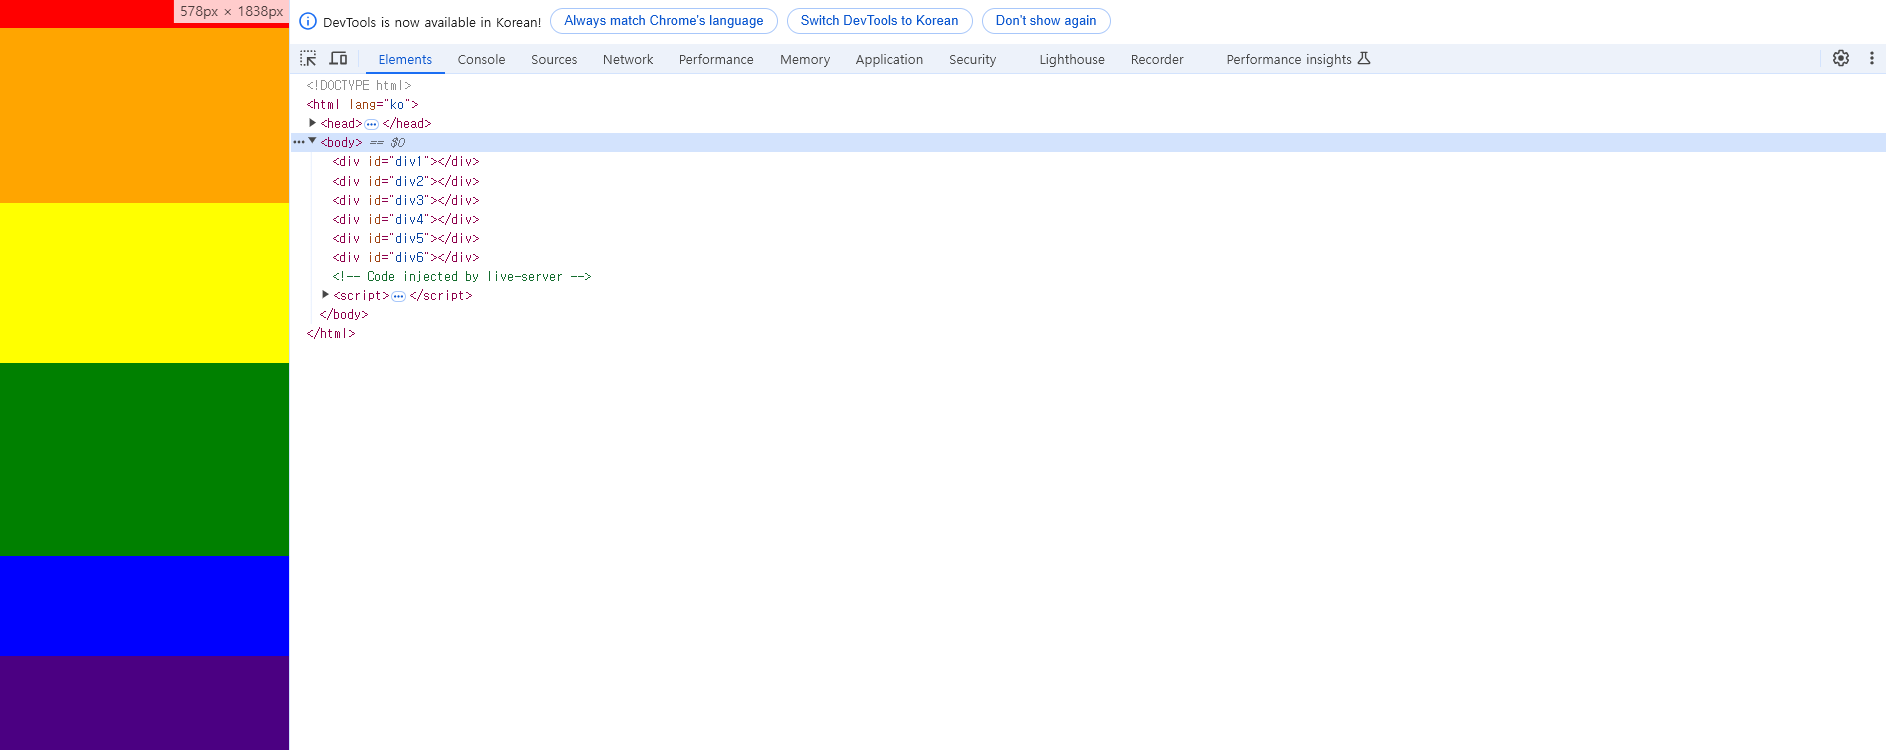This screenshot has height=750, width=1886.
Task: Select the div1 element row
Action: click(x=1088, y=162)
